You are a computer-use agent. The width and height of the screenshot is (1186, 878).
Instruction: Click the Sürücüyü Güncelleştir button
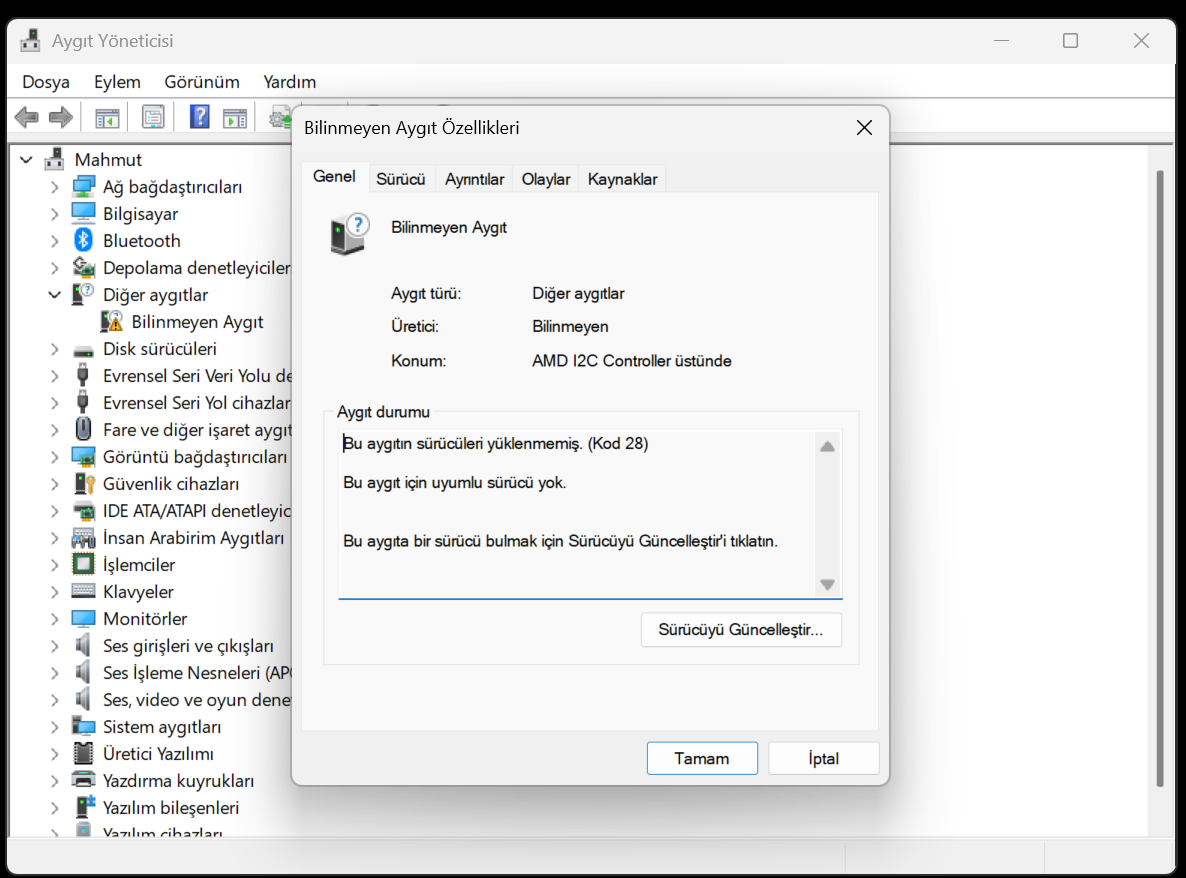coord(740,629)
